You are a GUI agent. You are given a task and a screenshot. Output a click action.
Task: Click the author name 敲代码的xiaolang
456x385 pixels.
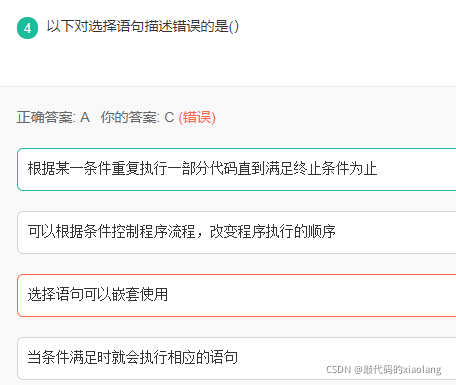(x=402, y=369)
